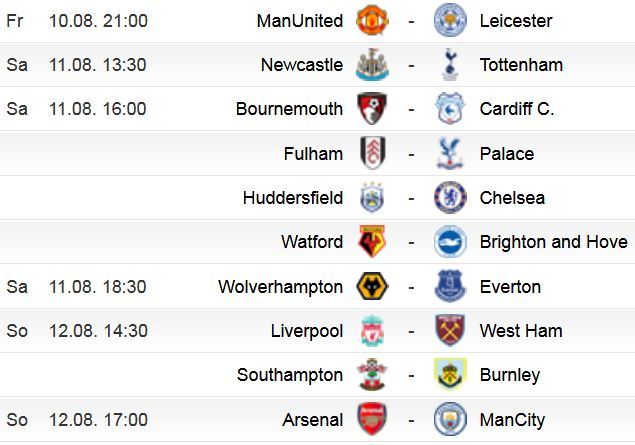The image size is (635, 445).
Task: Open the Bournemouth club crest
Action: tap(372, 109)
